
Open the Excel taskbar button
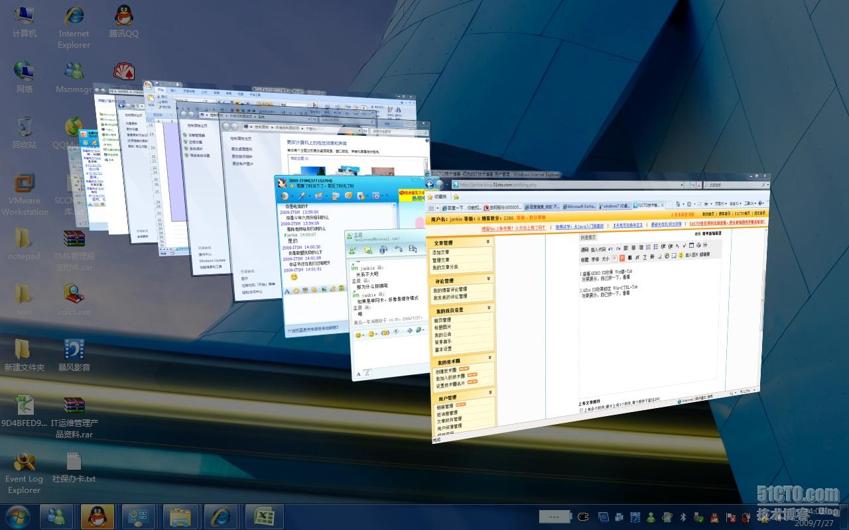coord(264,516)
